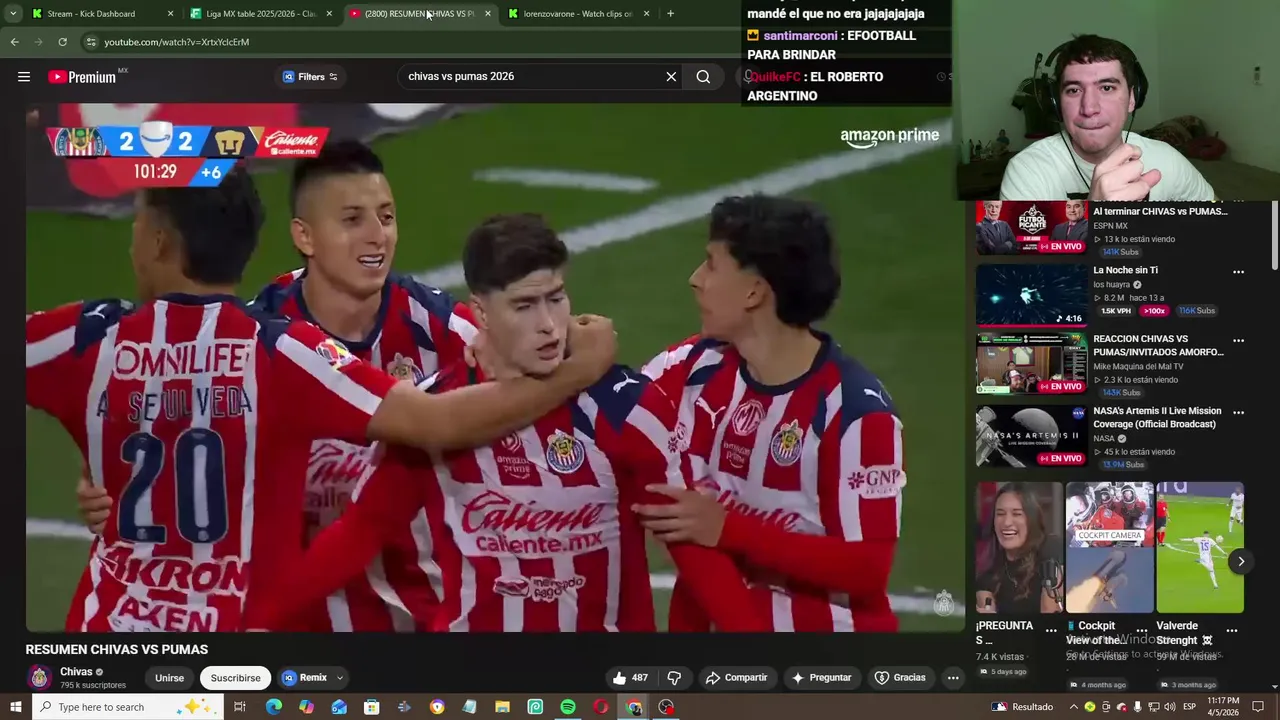This screenshot has height=720, width=1280.
Task: Open Spotify from the taskbar
Action: [568, 707]
